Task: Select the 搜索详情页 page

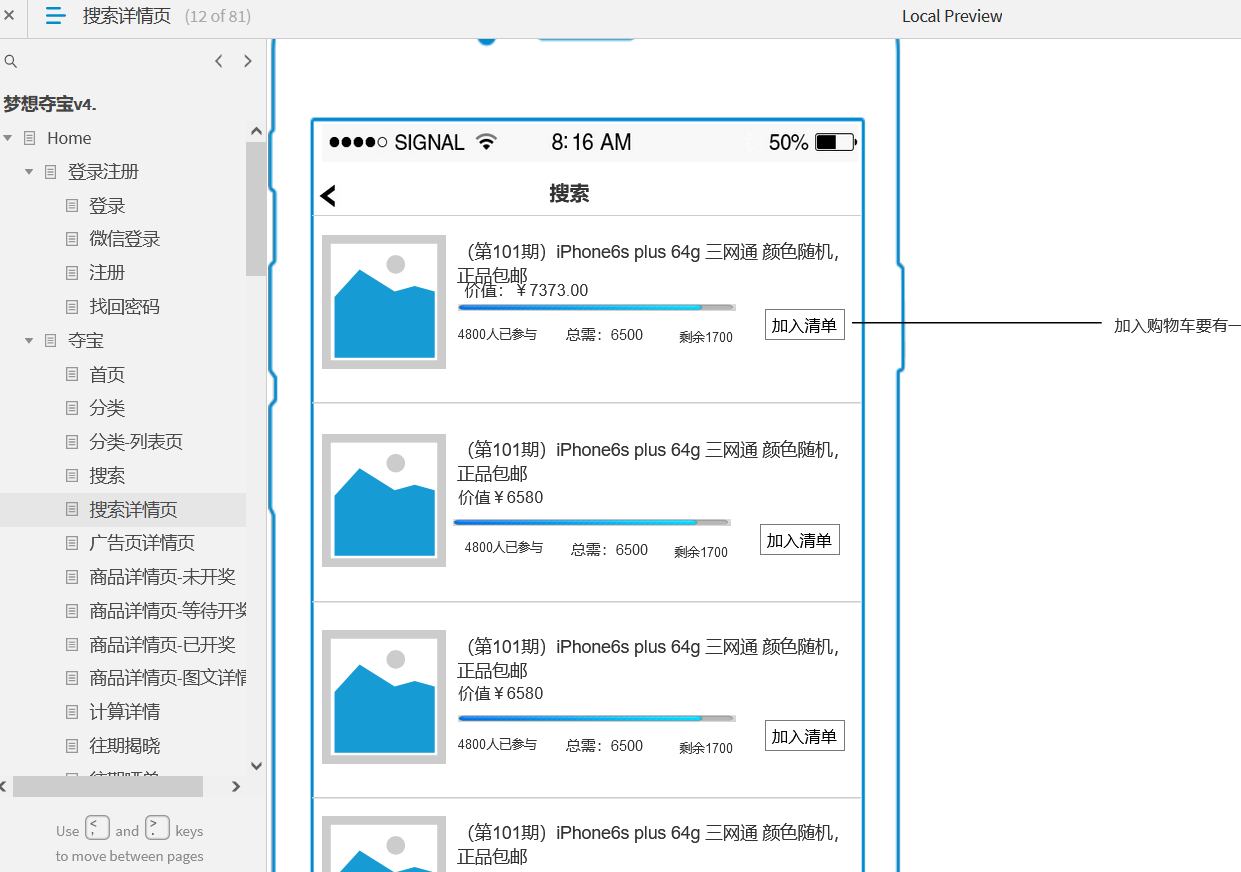Action: point(133,510)
